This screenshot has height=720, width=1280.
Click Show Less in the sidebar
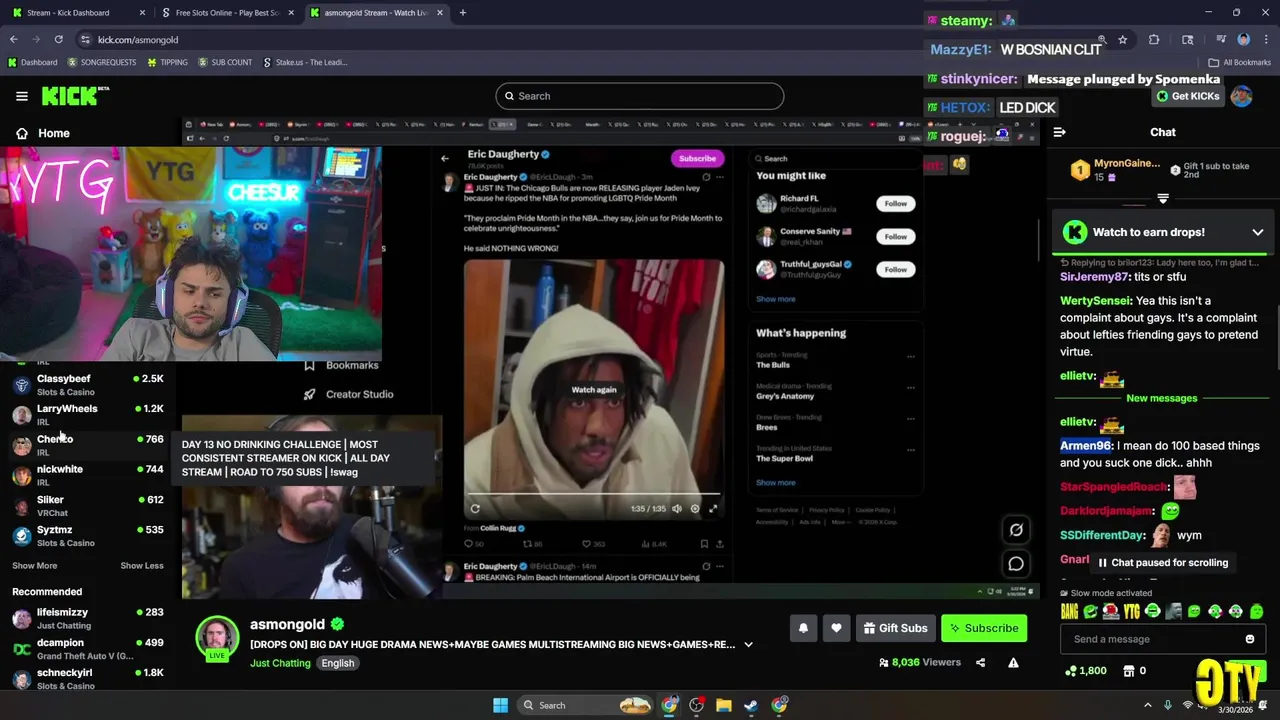142,566
